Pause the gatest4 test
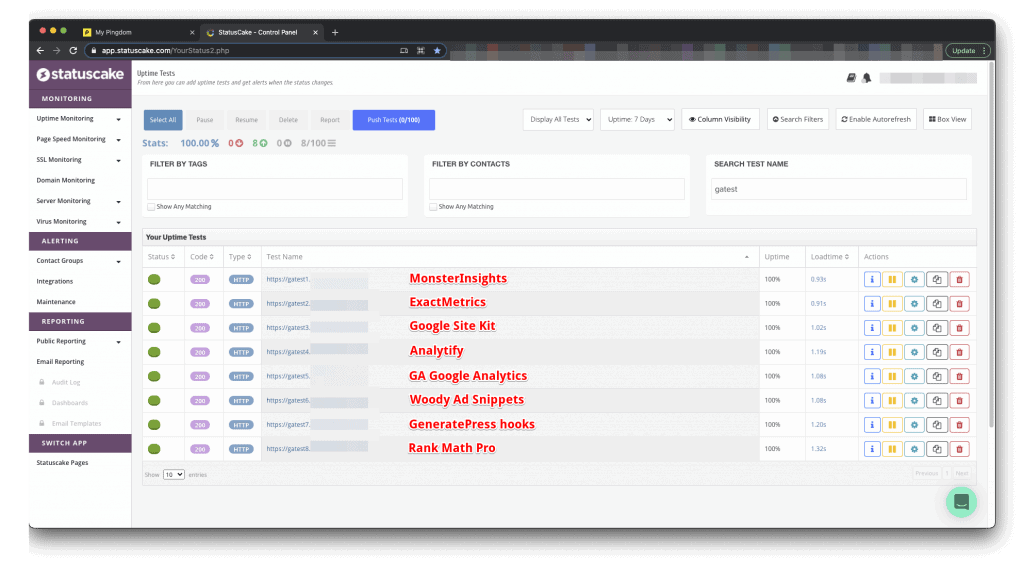 coord(892,352)
